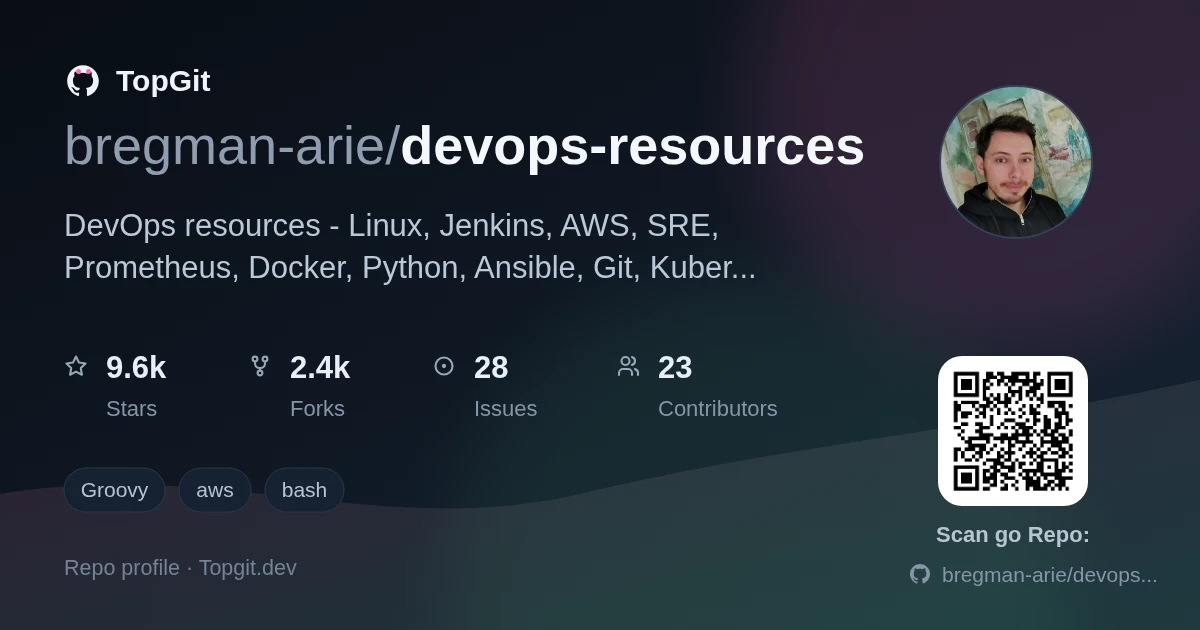Click the Issues label

(505, 409)
